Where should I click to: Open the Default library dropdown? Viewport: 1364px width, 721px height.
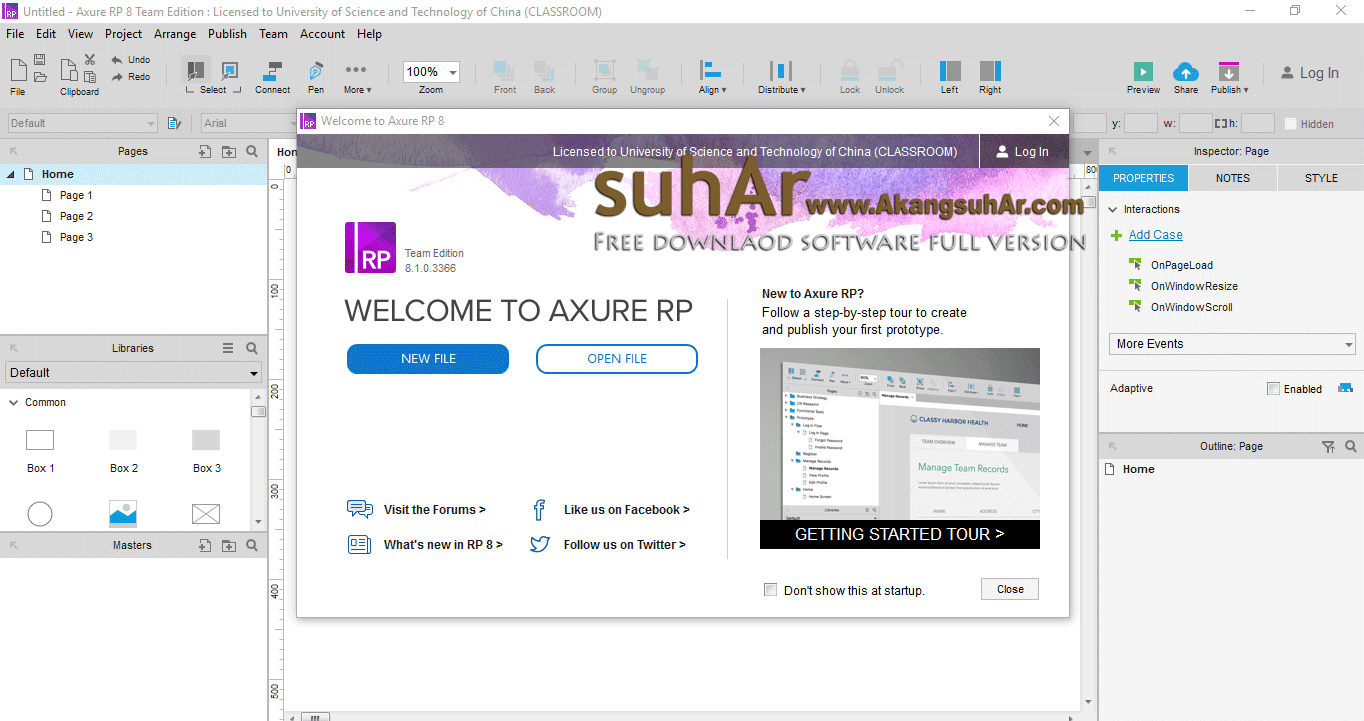[x=133, y=372]
